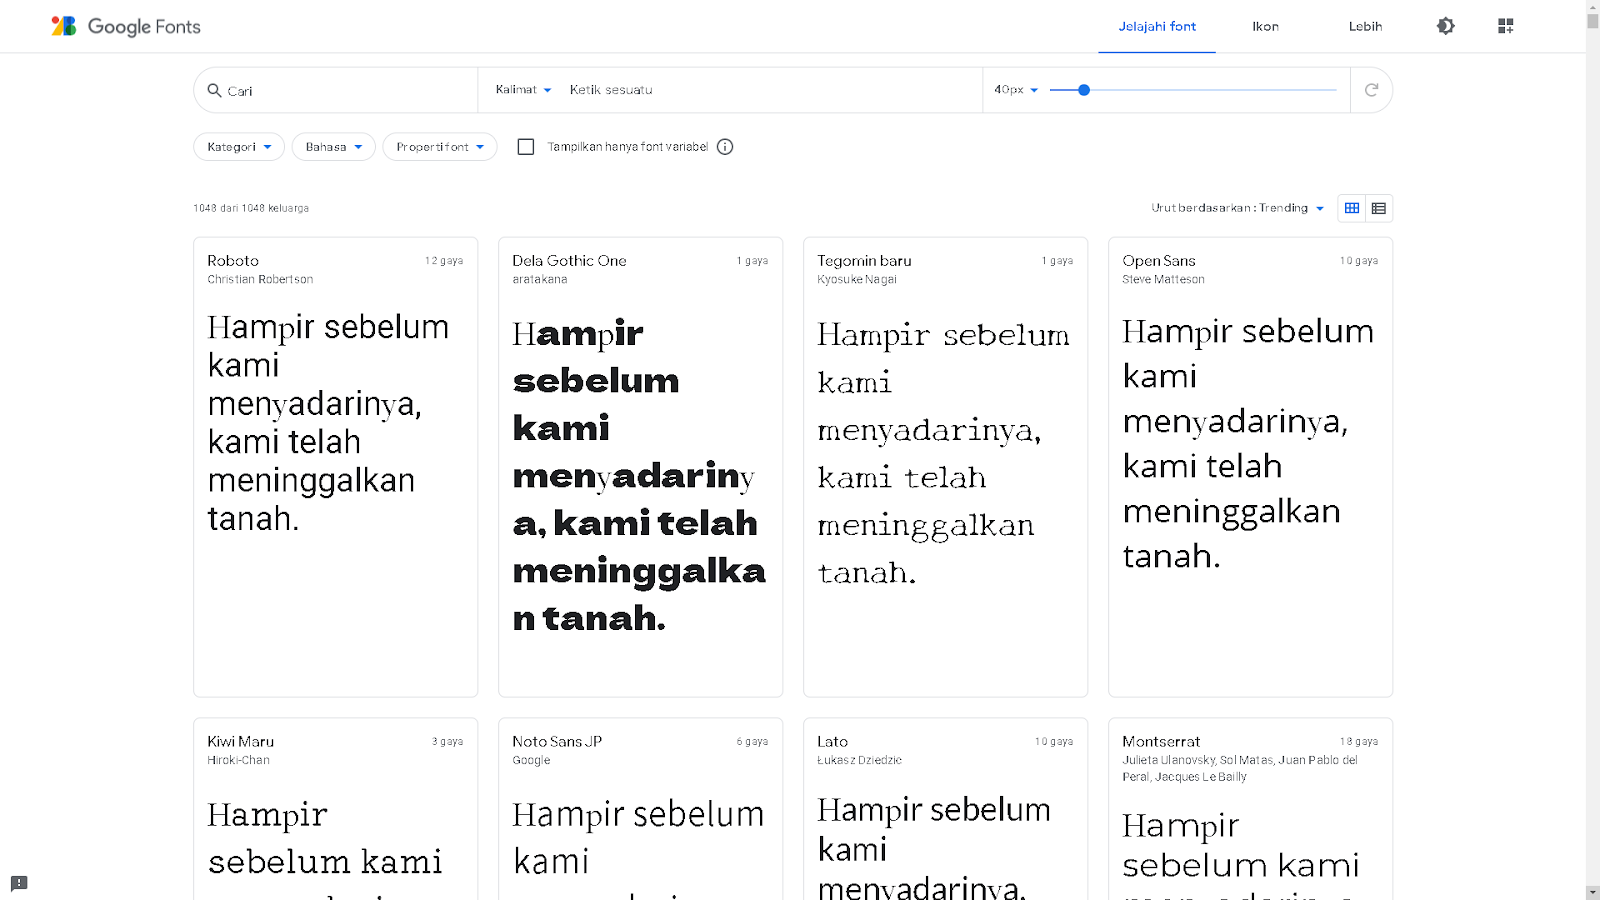The image size is (1600, 900).
Task: Open the Montserrat font card
Action: [x=1251, y=809]
